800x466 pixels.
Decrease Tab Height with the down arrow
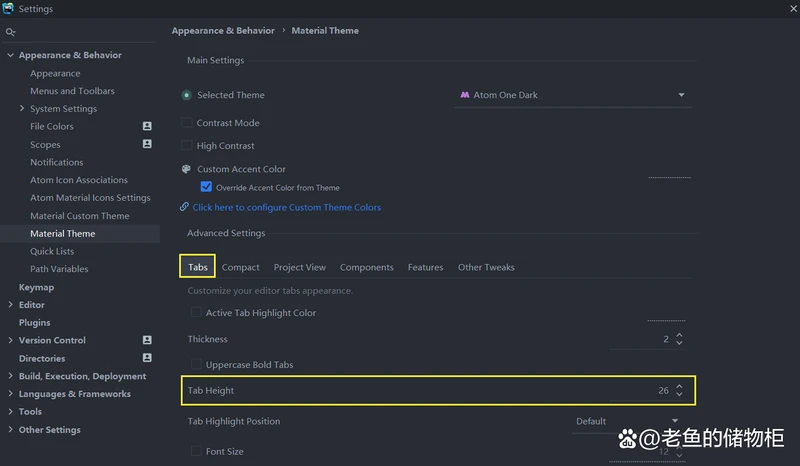pos(679,394)
